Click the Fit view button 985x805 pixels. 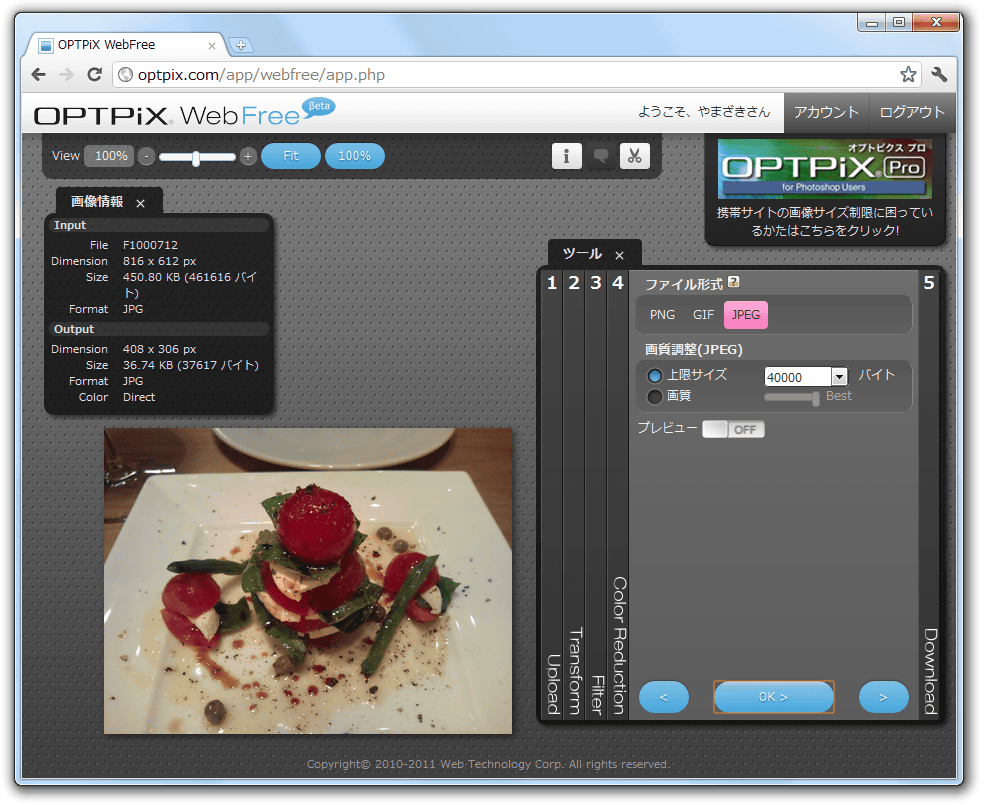[291, 156]
